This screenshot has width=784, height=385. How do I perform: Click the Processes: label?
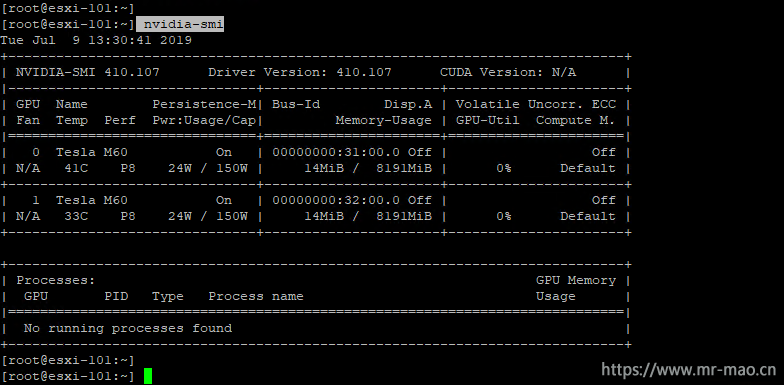56,280
